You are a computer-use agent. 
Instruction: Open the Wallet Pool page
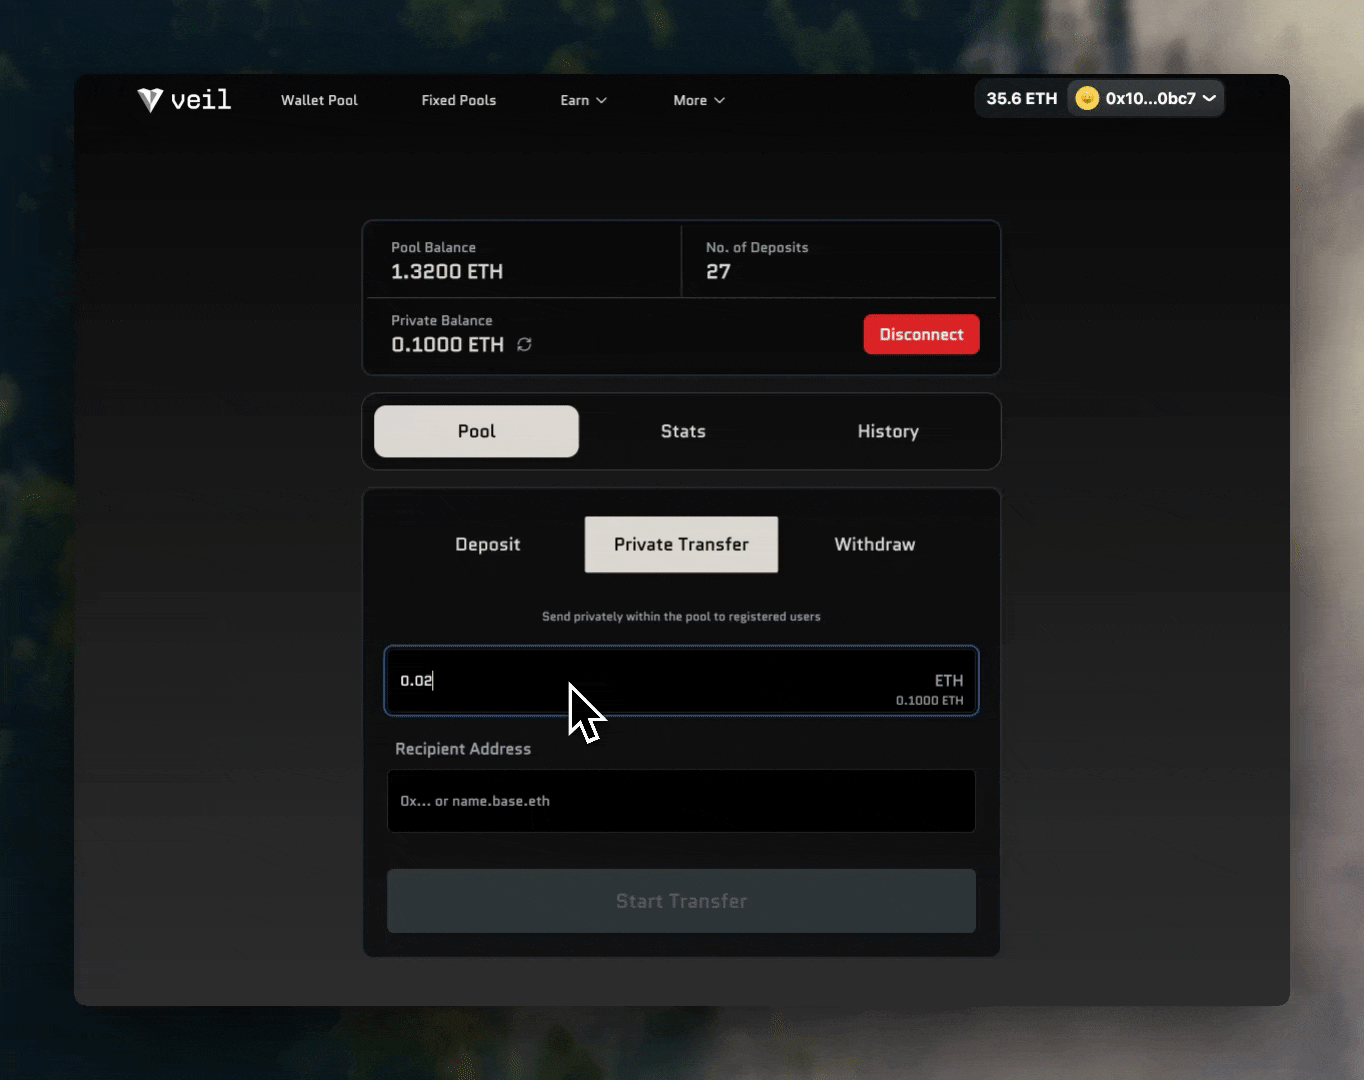click(319, 100)
